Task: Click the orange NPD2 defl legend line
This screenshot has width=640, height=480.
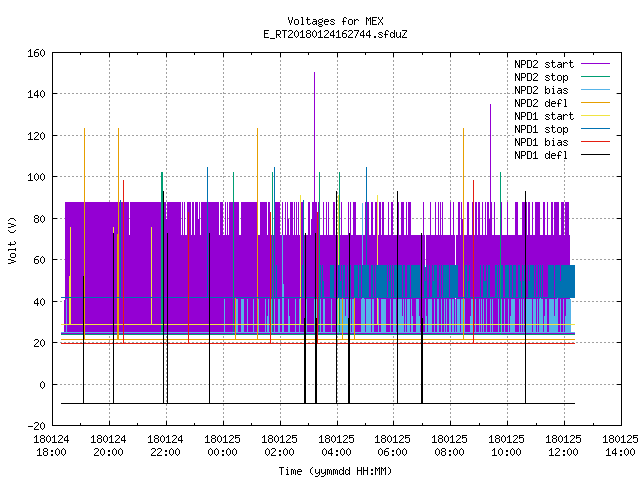Action: click(x=595, y=103)
